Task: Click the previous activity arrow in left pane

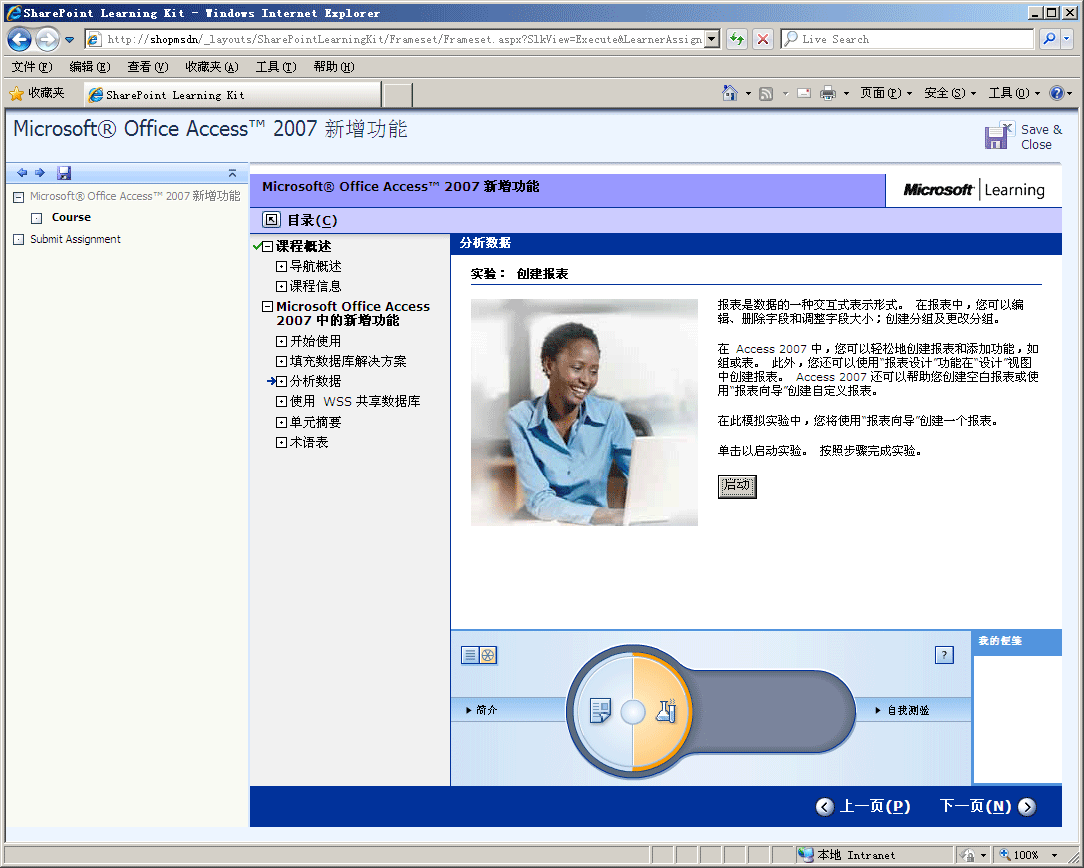Action: [x=22, y=173]
